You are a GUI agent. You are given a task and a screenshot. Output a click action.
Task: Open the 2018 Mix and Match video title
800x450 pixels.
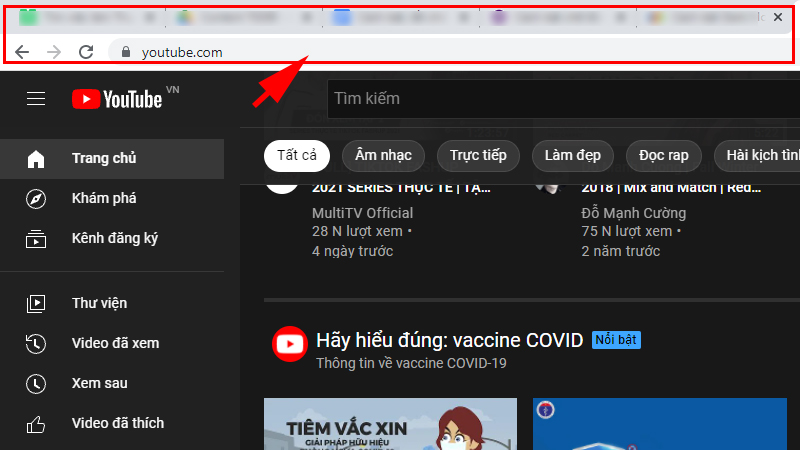pyautogui.click(x=671, y=188)
